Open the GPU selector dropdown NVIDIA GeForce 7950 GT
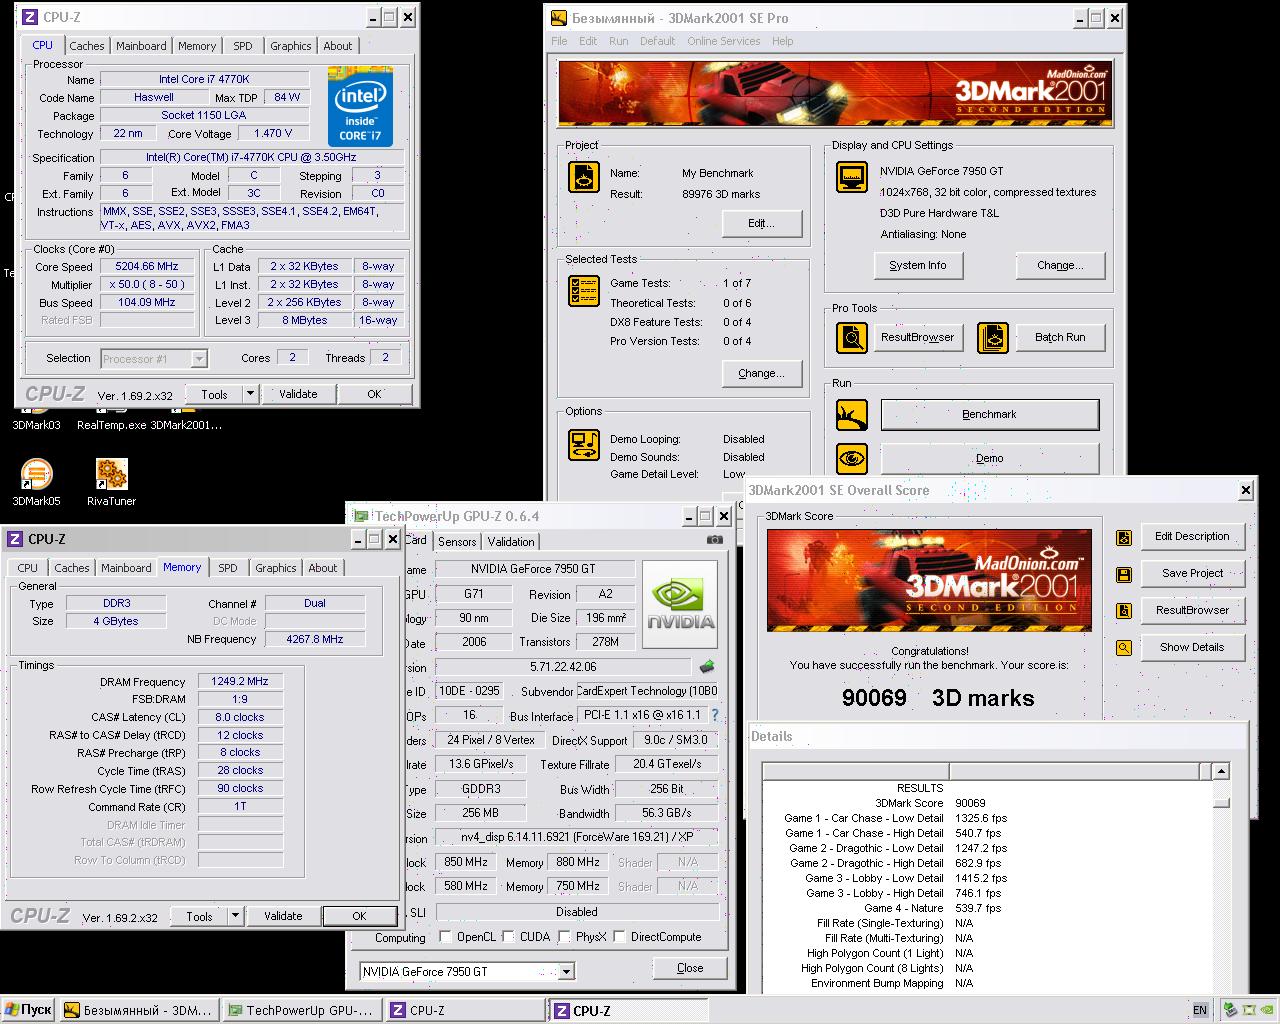The width and height of the screenshot is (1280, 1024). pos(567,972)
